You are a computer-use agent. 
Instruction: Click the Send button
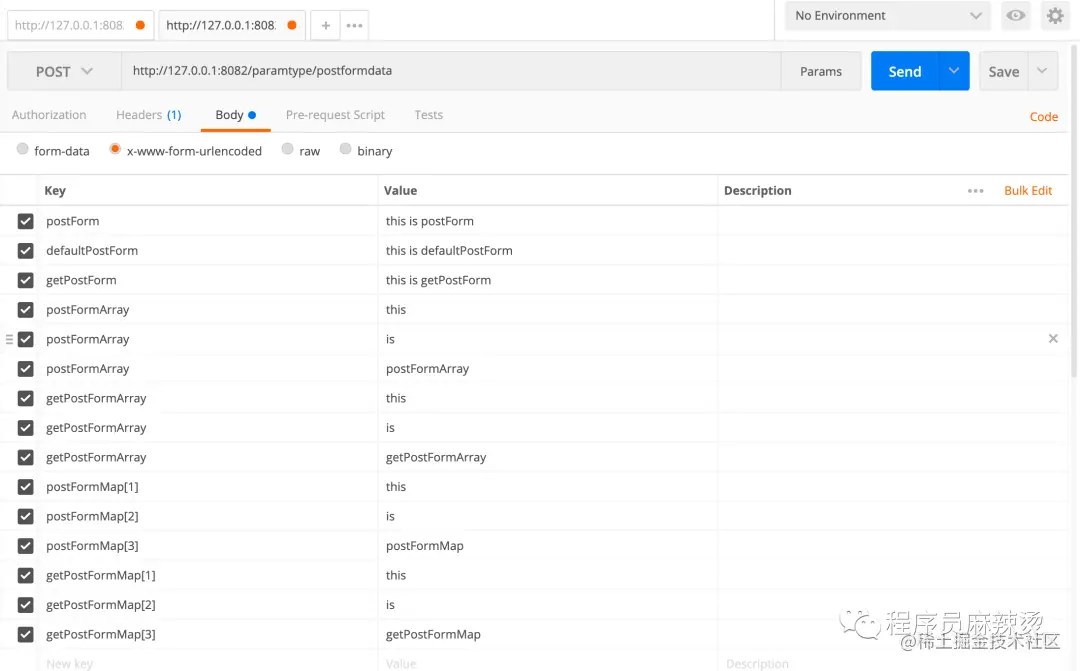pyautogui.click(x=904, y=71)
